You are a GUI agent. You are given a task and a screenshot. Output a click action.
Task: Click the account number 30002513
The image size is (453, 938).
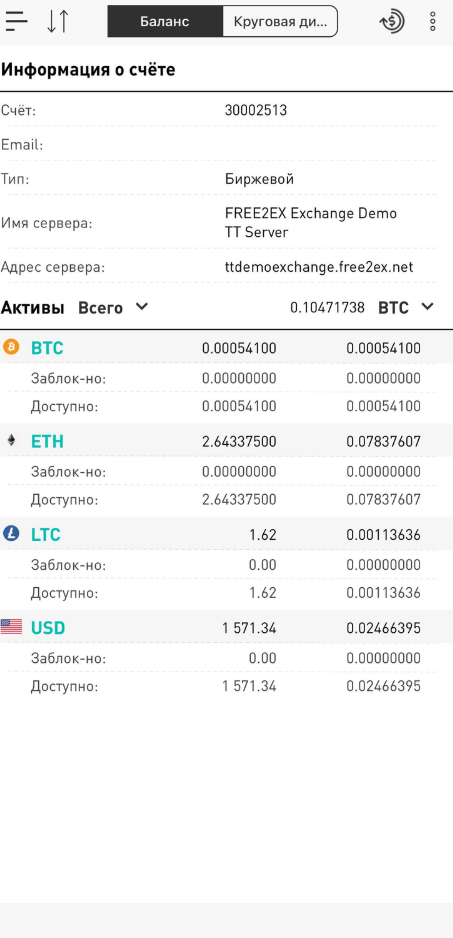tap(256, 111)
